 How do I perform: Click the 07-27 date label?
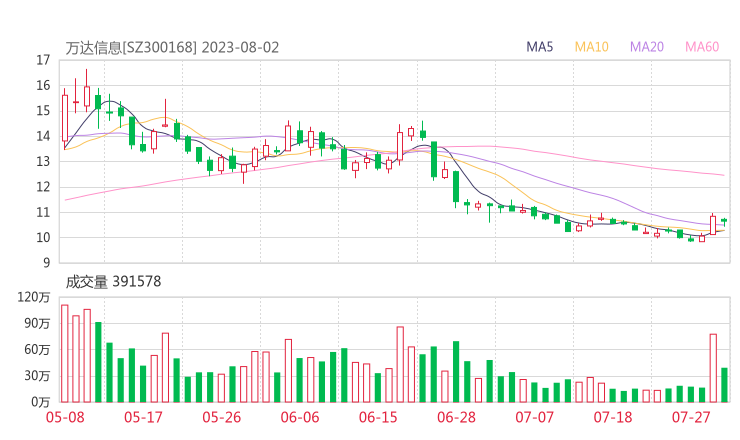691,417
